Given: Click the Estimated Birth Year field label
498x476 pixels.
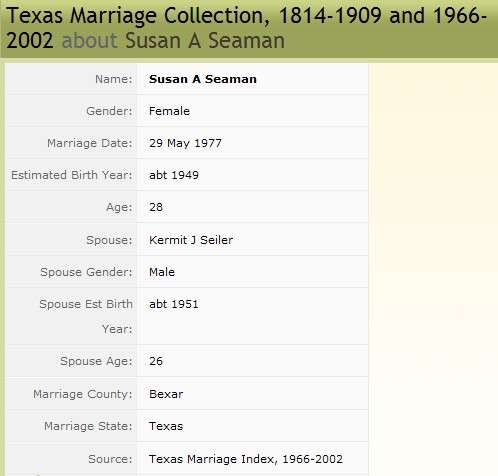Looking at the screenshot, I should point(72,175).
